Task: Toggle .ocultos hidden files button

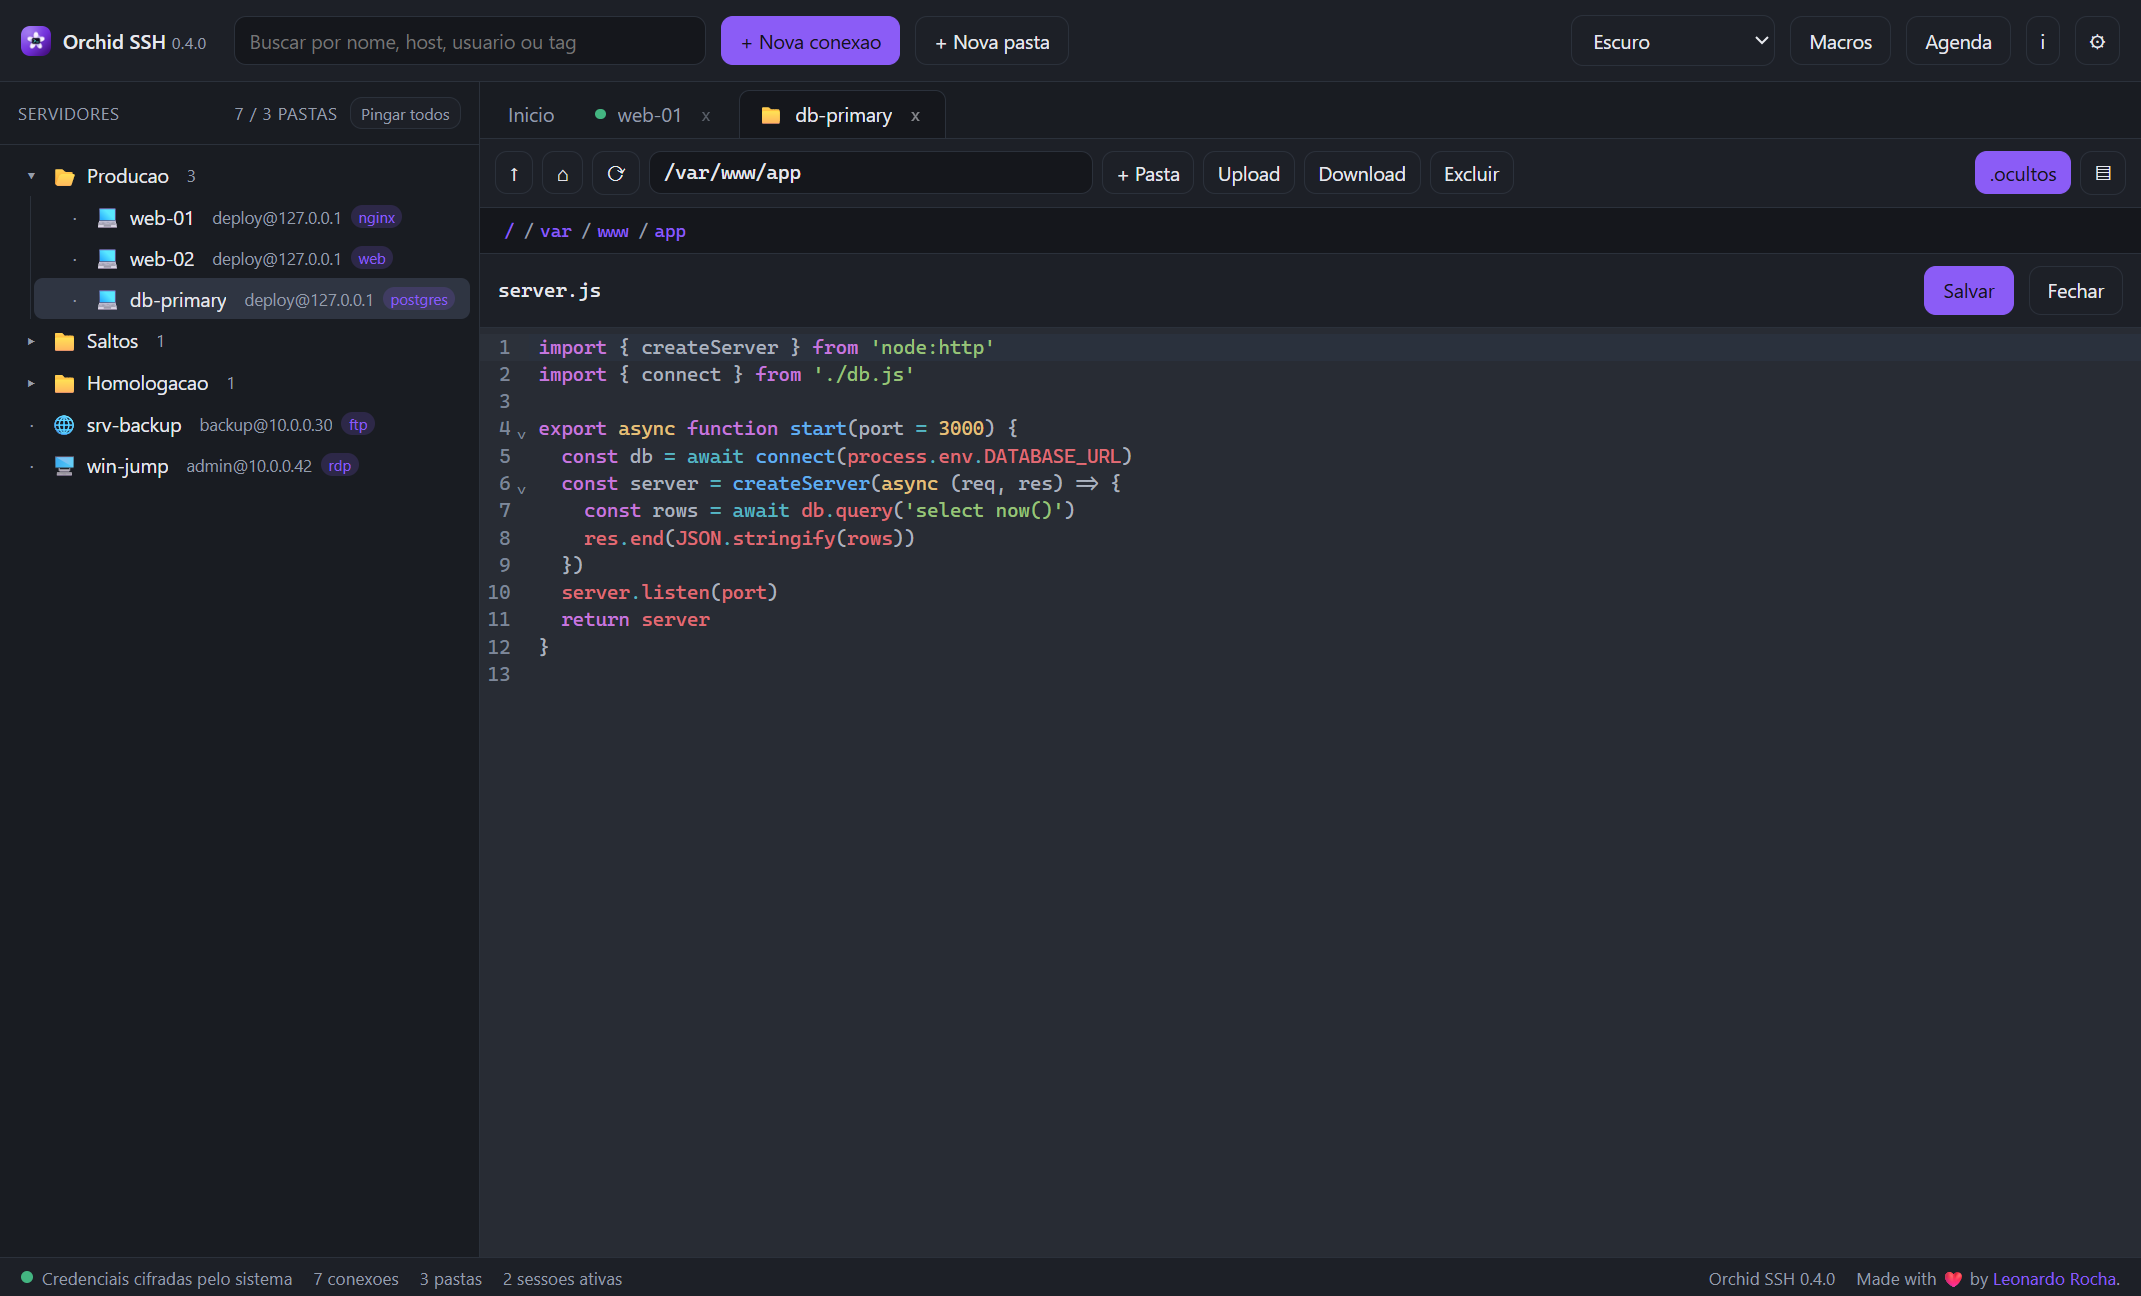Action: click(x=2022, y=173)
